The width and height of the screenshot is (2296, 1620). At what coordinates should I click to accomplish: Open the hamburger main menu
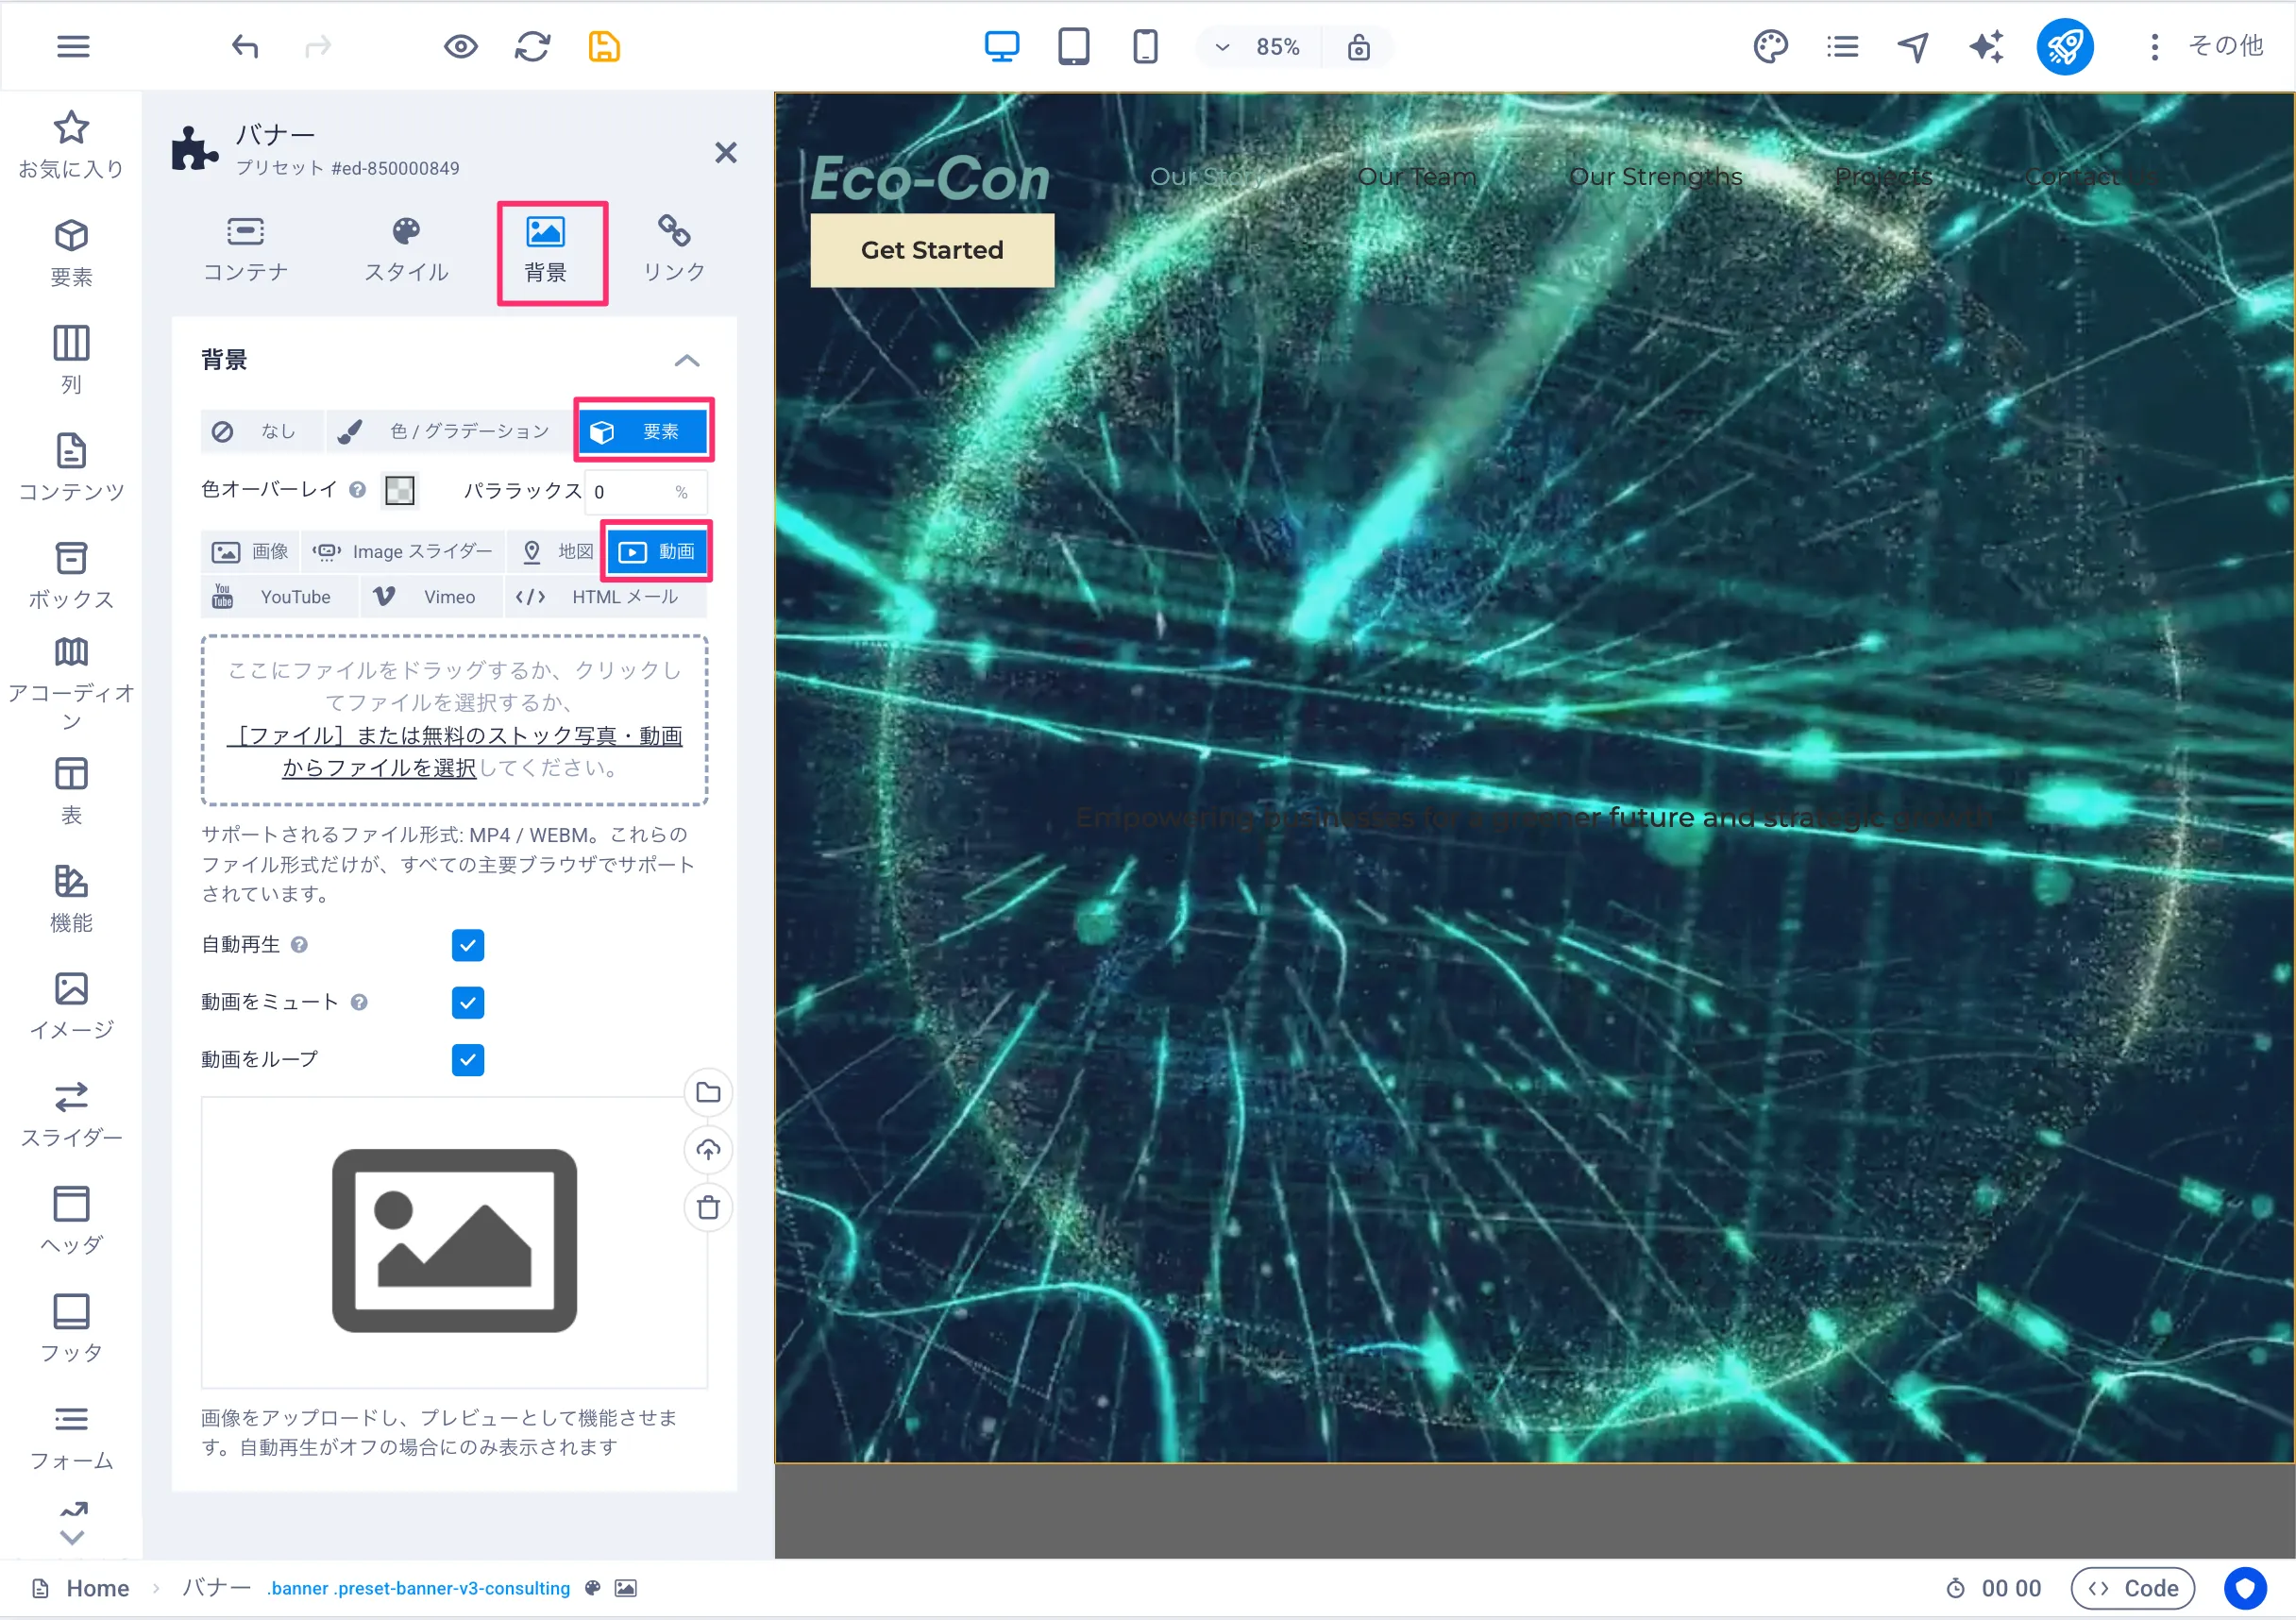[x=73, y=47]
